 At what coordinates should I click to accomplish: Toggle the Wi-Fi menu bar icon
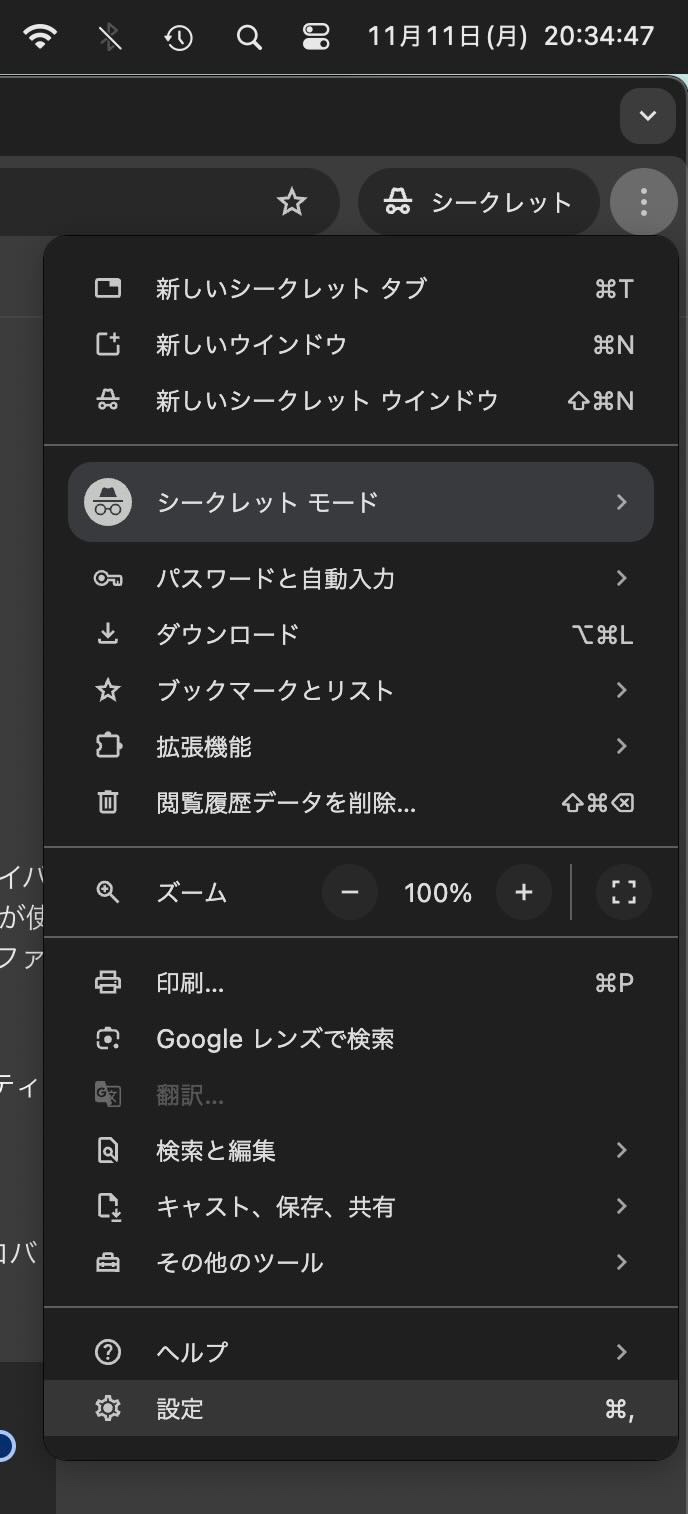[41, 38]
